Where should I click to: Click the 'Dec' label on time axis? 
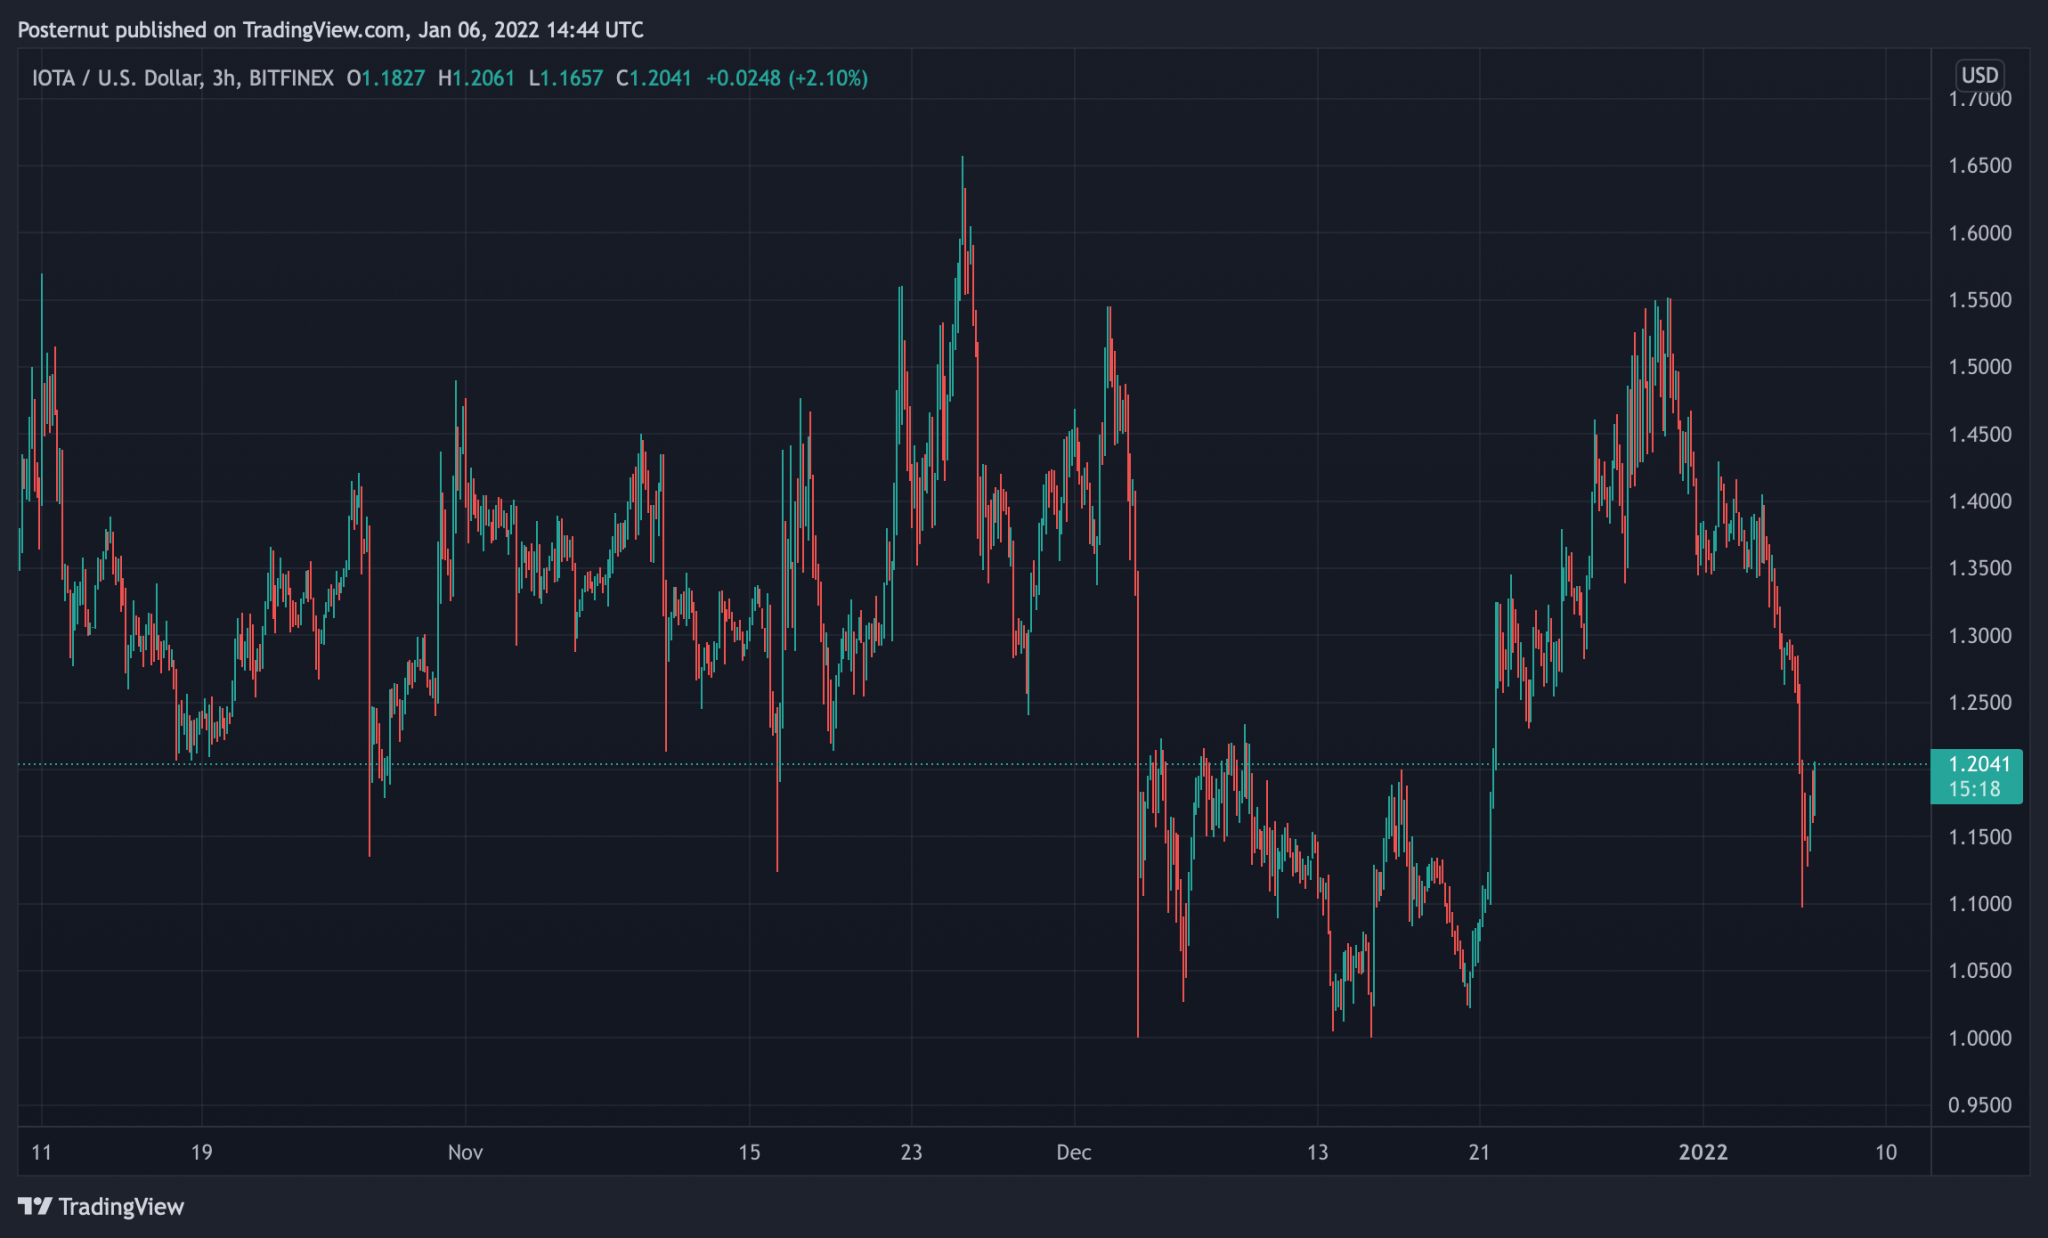tap(1074, 1152)
